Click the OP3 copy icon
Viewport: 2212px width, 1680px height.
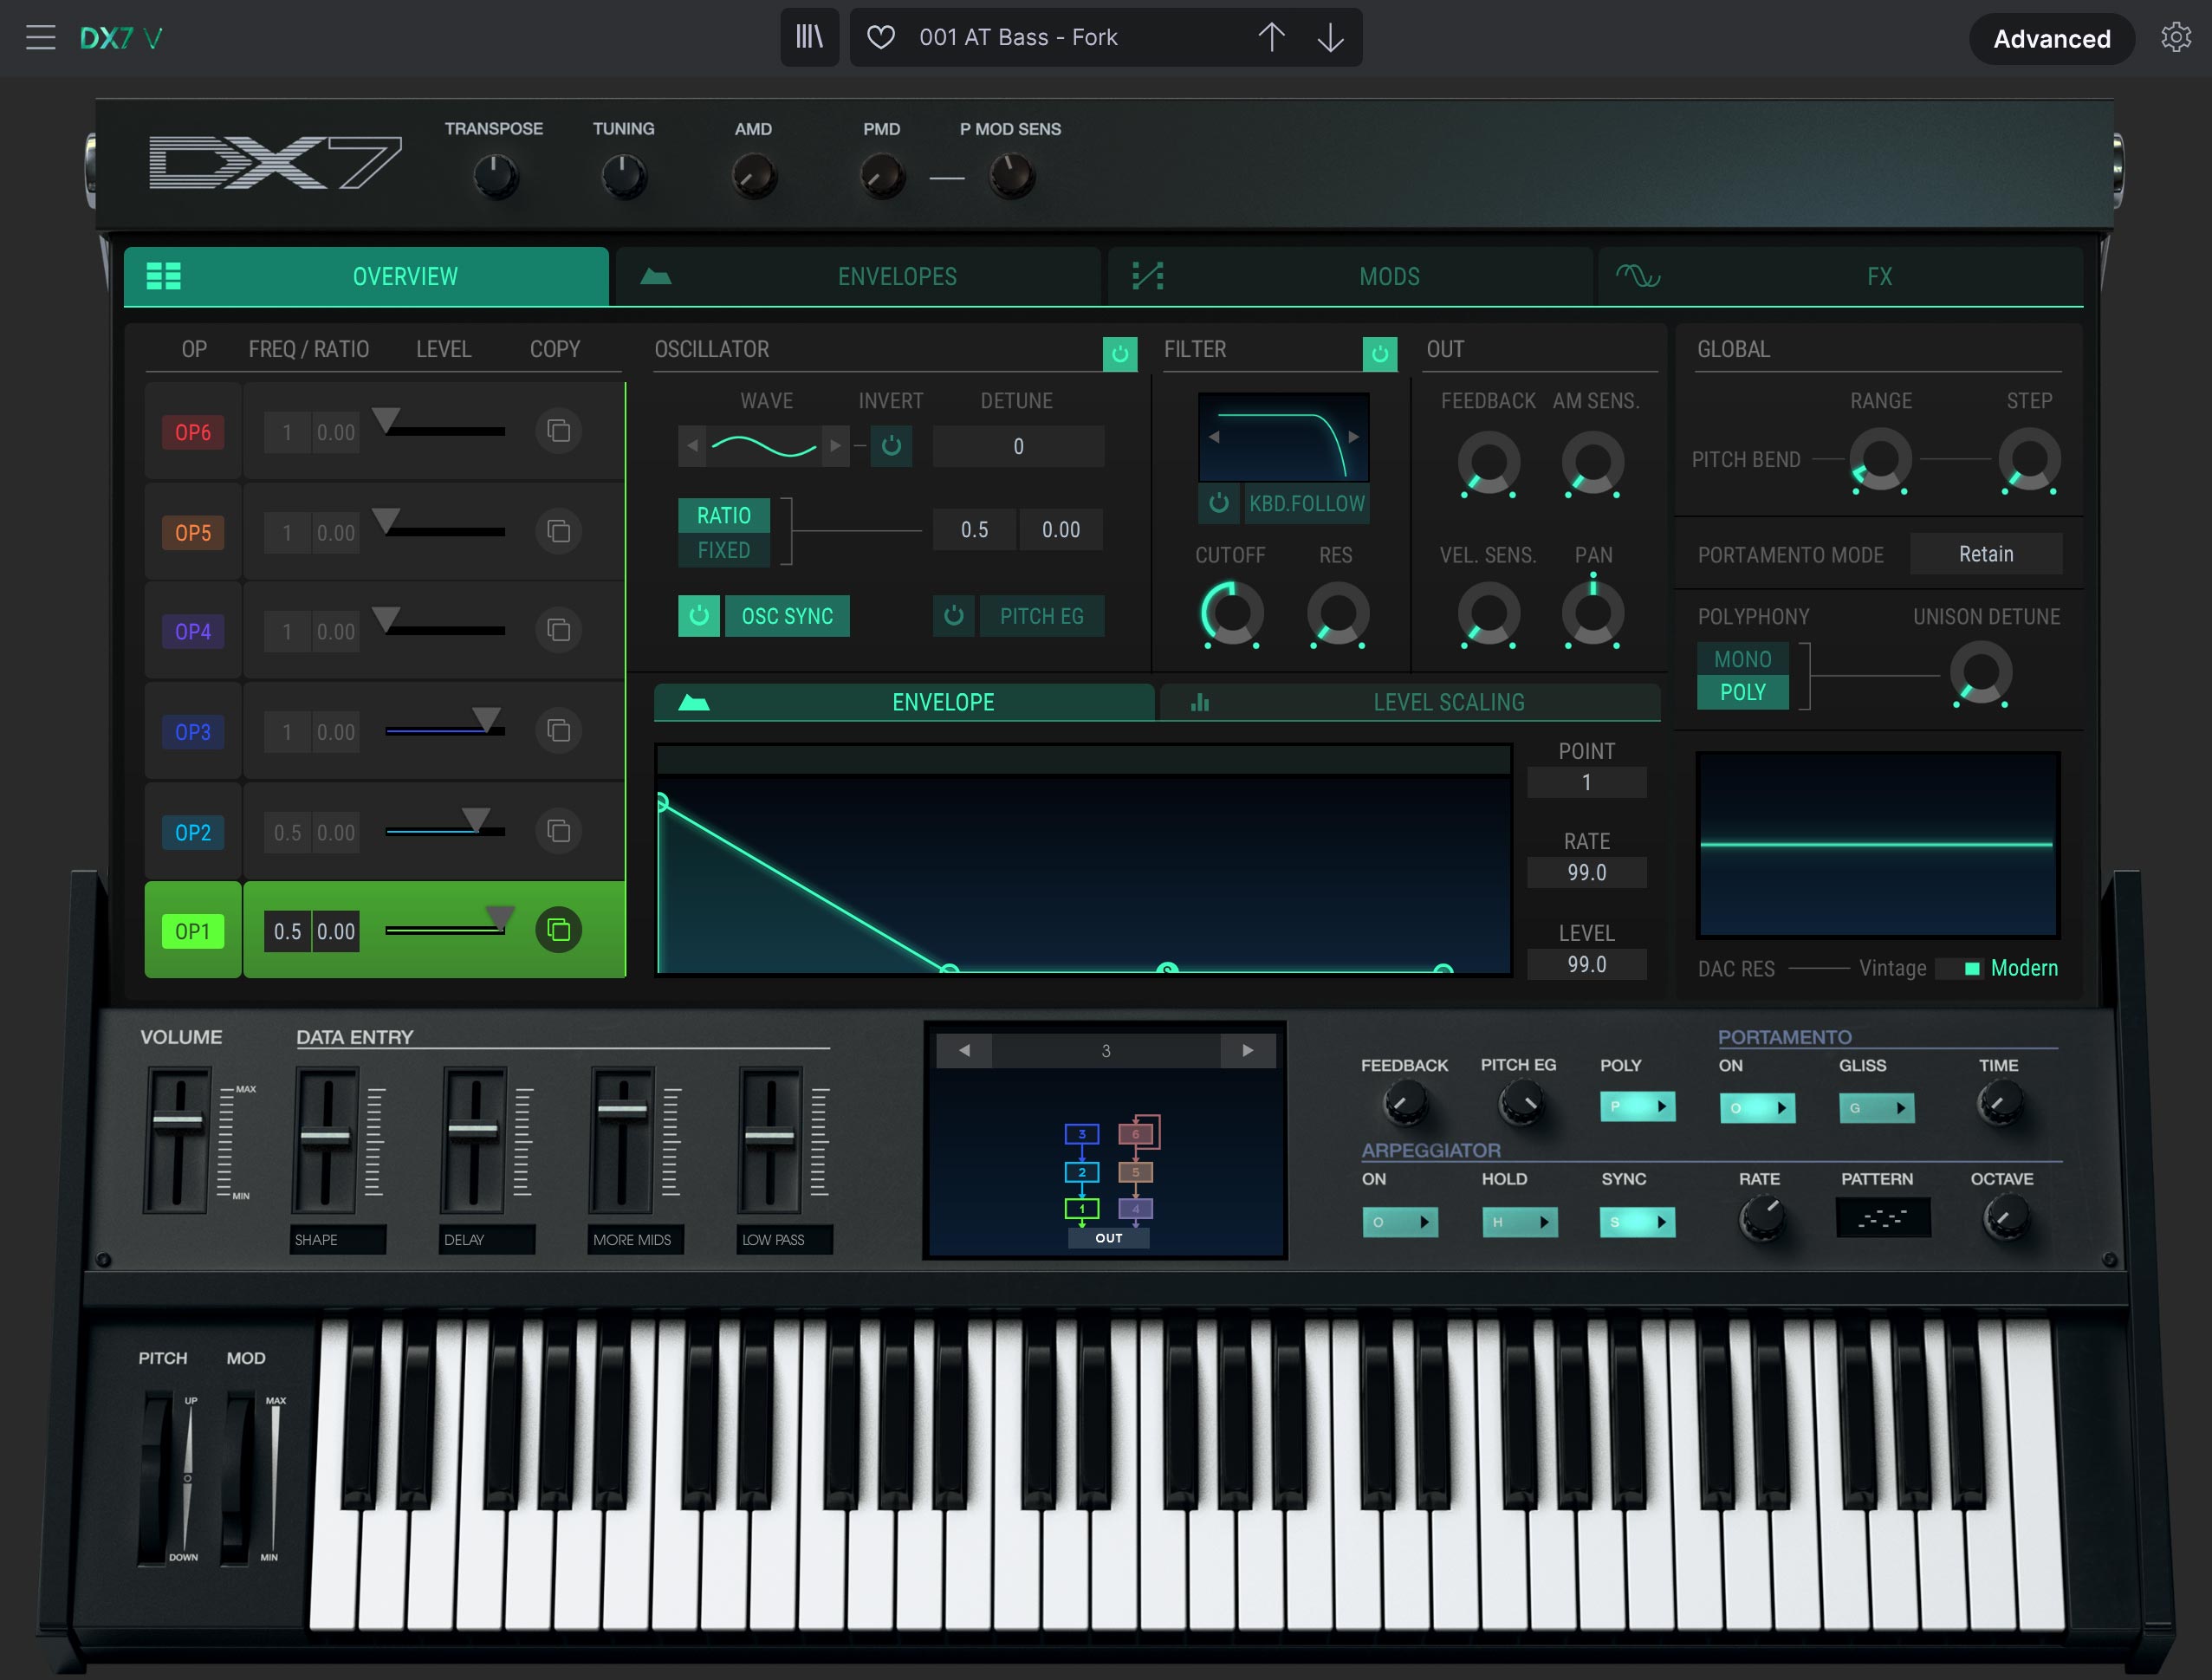[558, 731]
